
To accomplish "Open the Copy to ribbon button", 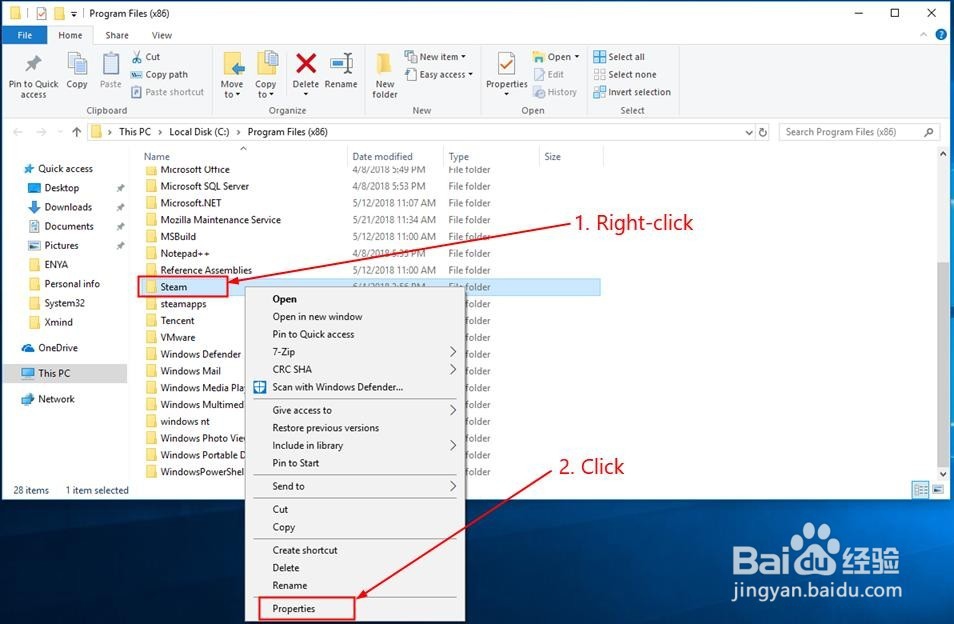I will pos(266,75).
